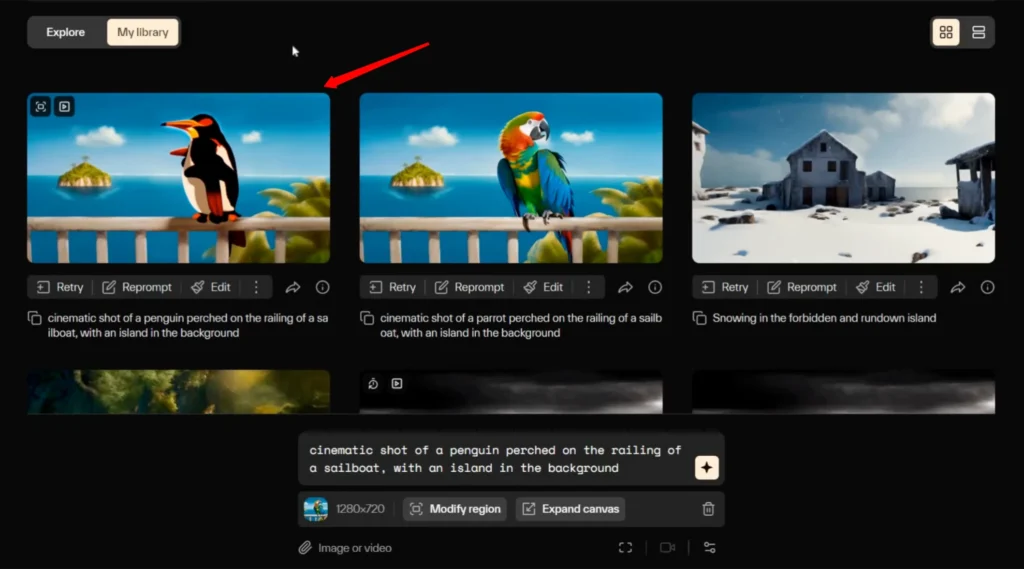Switch to the Explore tab

coord(65,32)
